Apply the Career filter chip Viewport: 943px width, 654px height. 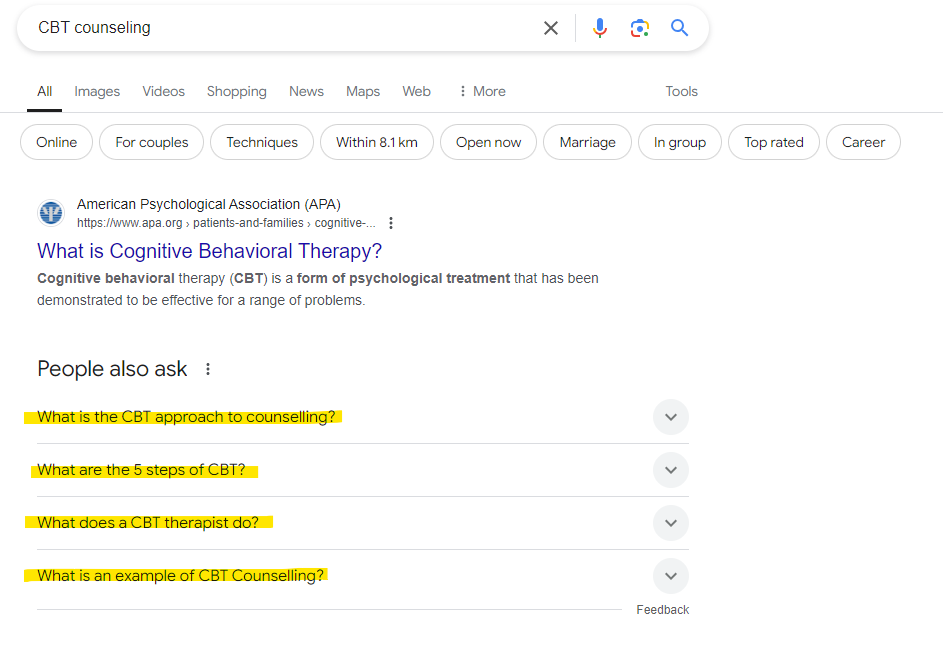click(x=863, y=143)
